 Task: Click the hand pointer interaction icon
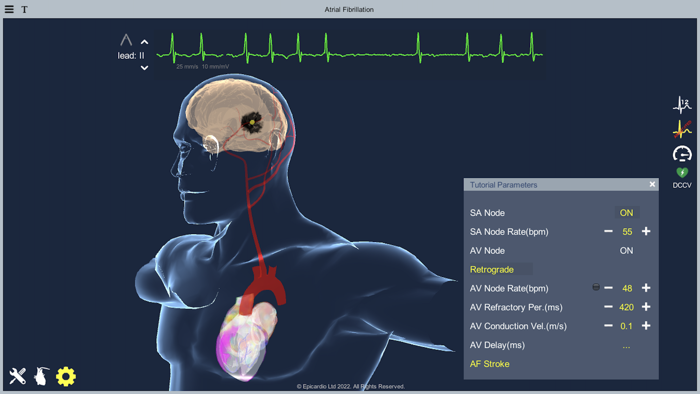42,376
